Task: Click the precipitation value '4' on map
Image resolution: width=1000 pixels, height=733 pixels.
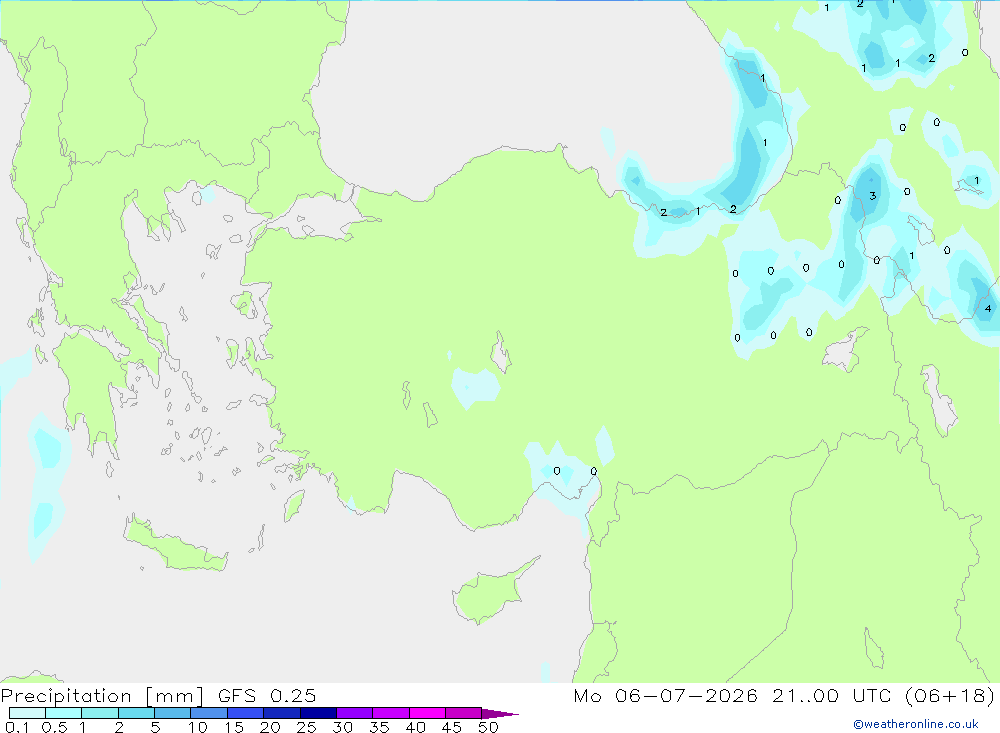Action: (x=988, y=309)
